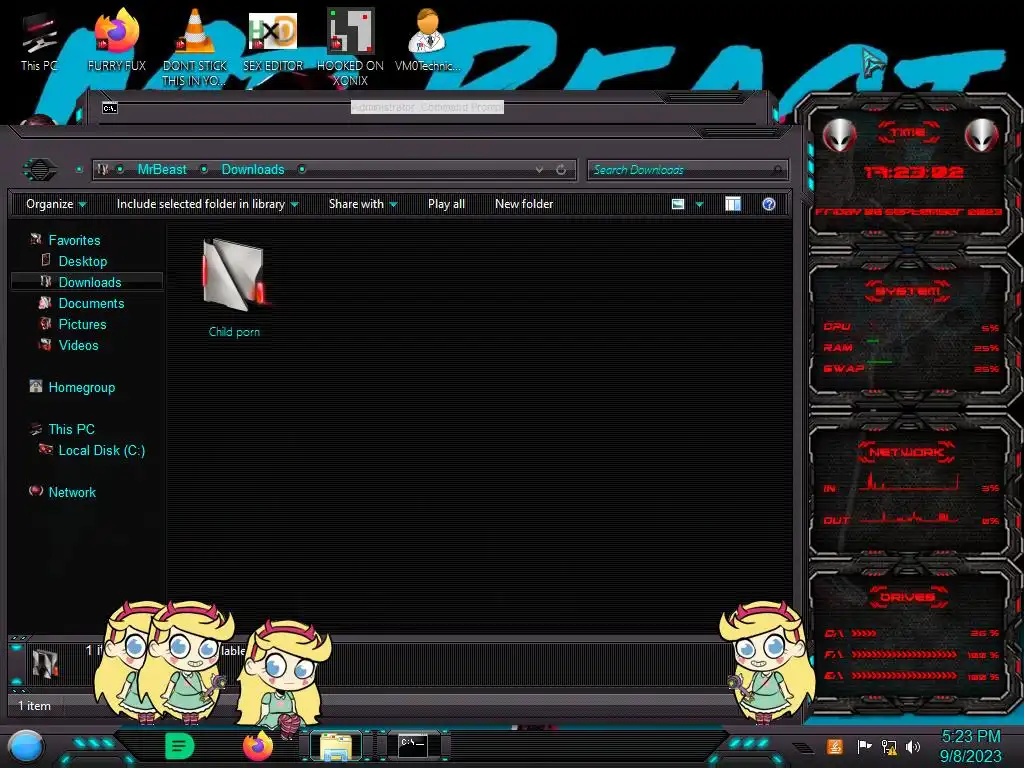Expand the breadcrumb arrow after MrBeast
The height and width of the screenshot is (768, 1024).
[x=204, y=170]
